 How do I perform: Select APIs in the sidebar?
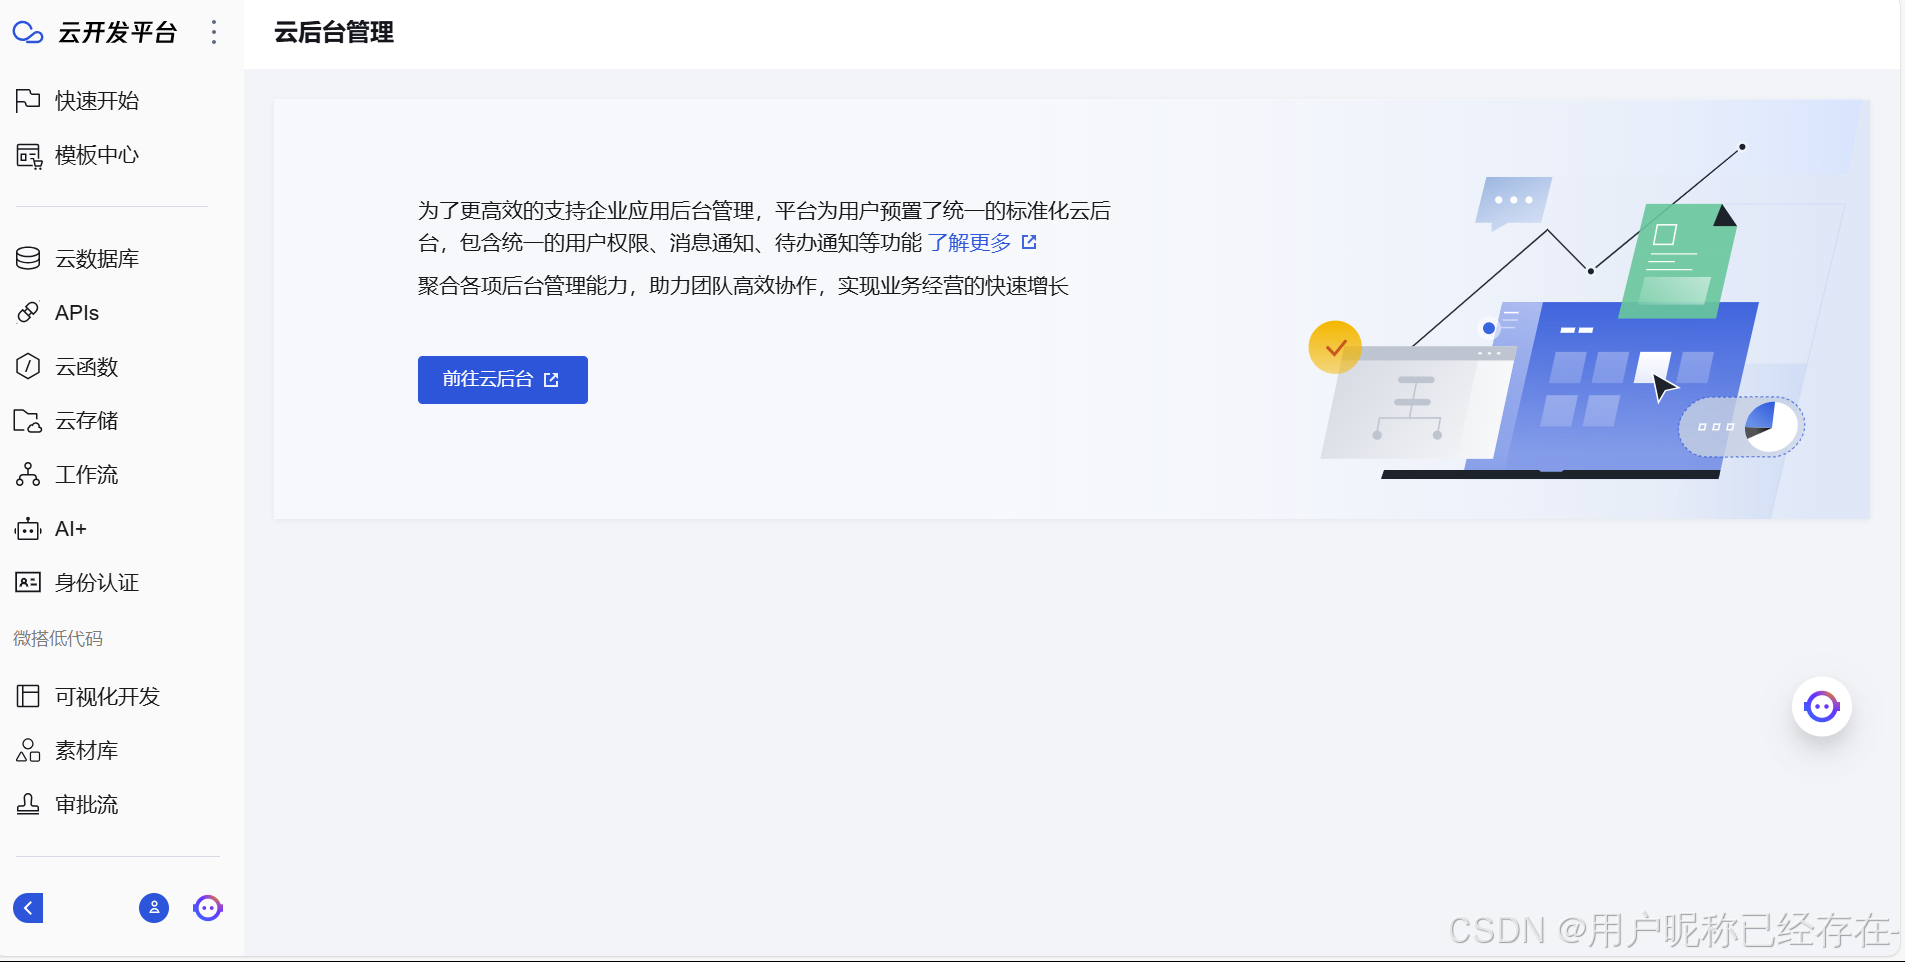(77, 312)
